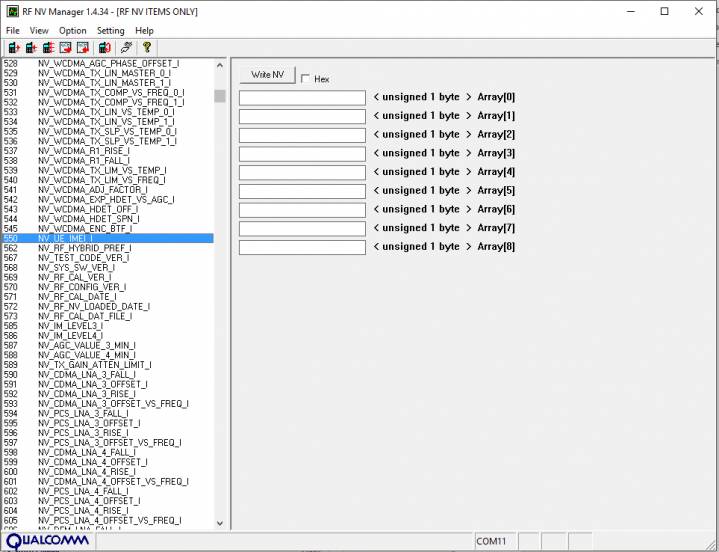Select NV_WCDMA_HDET_OFF_I in the list
The height and width of the screenshot is (552, 719).
[88, 209]
